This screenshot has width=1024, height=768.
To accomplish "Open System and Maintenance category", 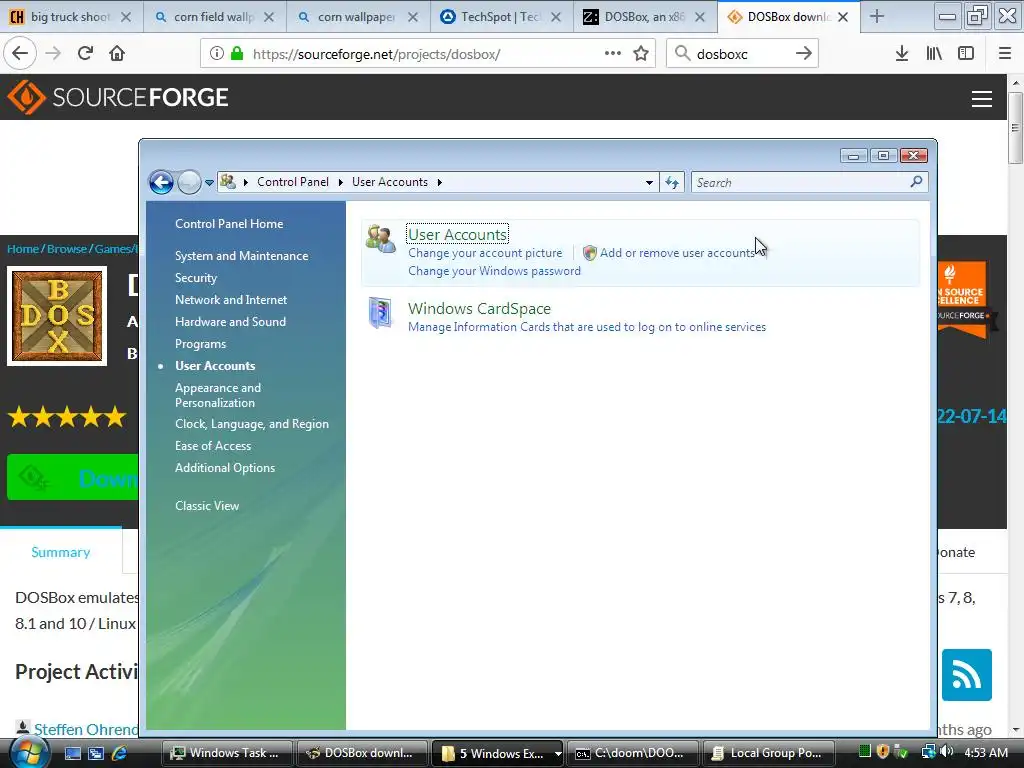I will [x=242, y=256].
